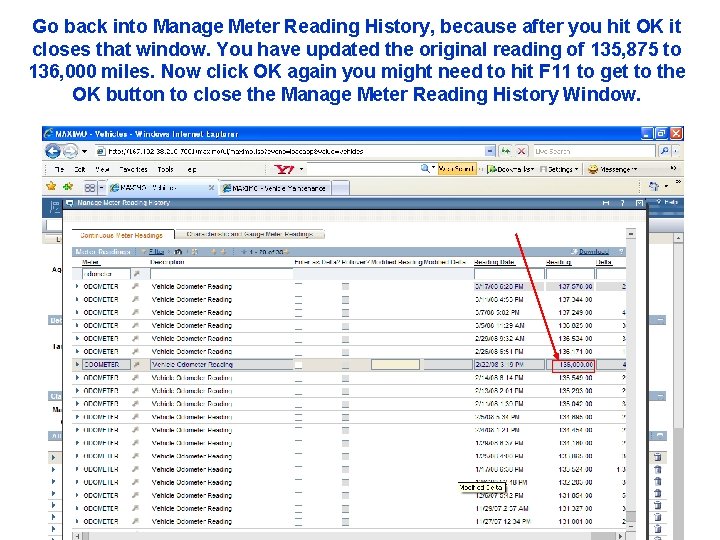Click the Meter filter field containing odometer
This screenshot has width=720, height=540.
[106, 274]
